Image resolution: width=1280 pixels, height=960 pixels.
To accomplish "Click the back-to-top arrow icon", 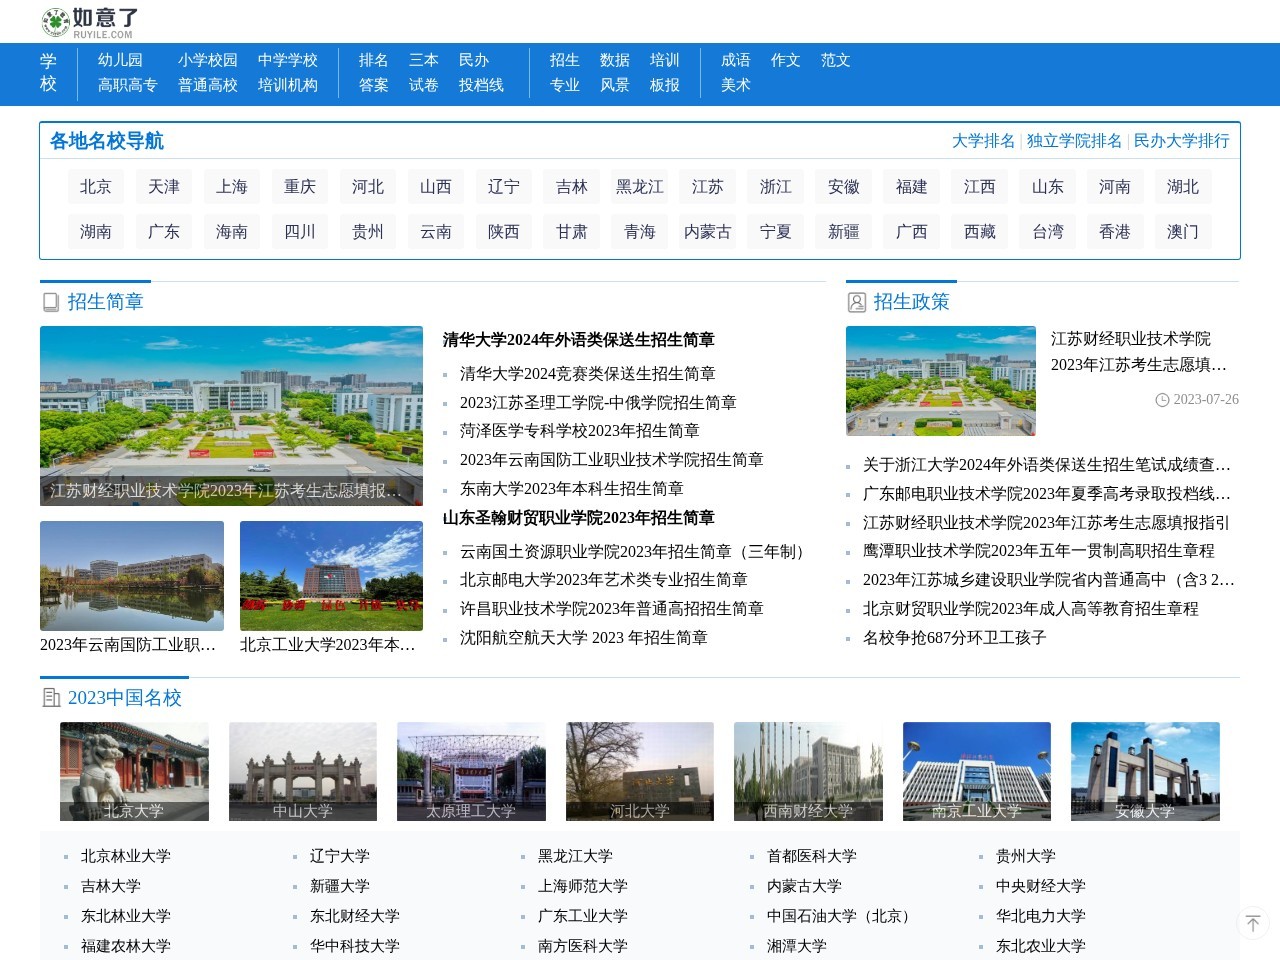I will tap(1253, 923).
